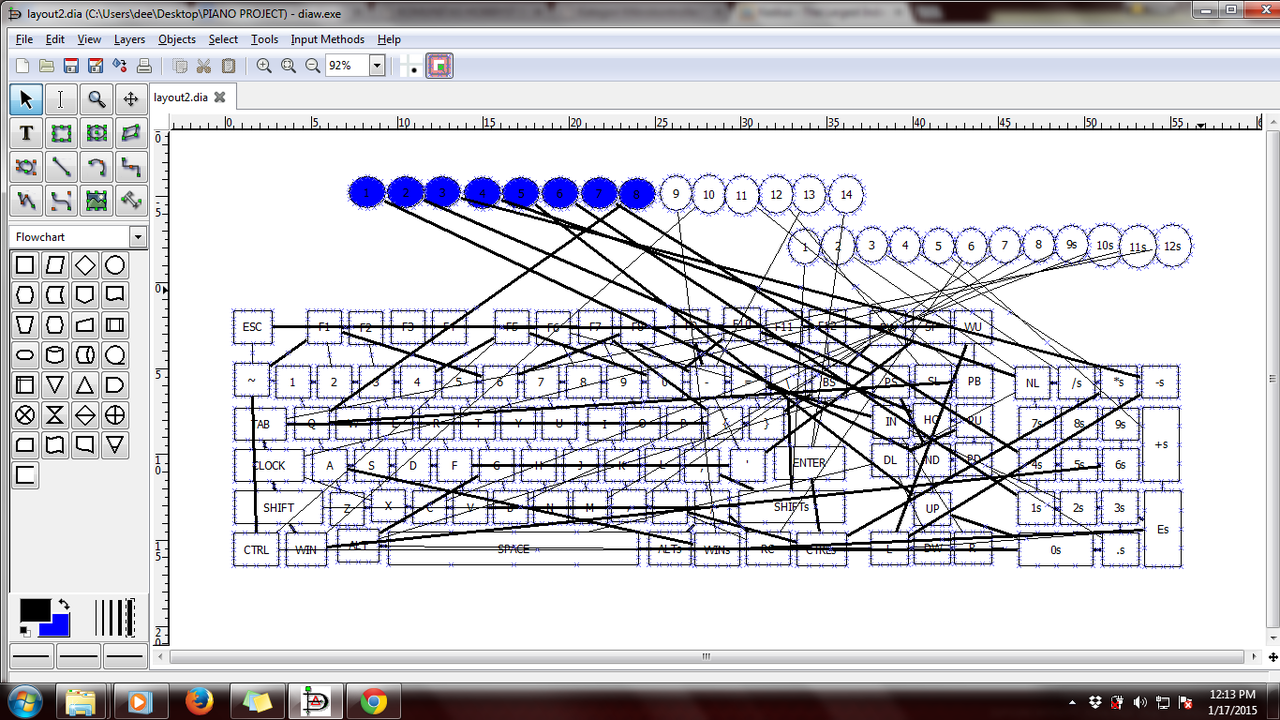Select the Modify pointer arrow tool
This screenshot has width=1280, height=720.
point(26,99)
